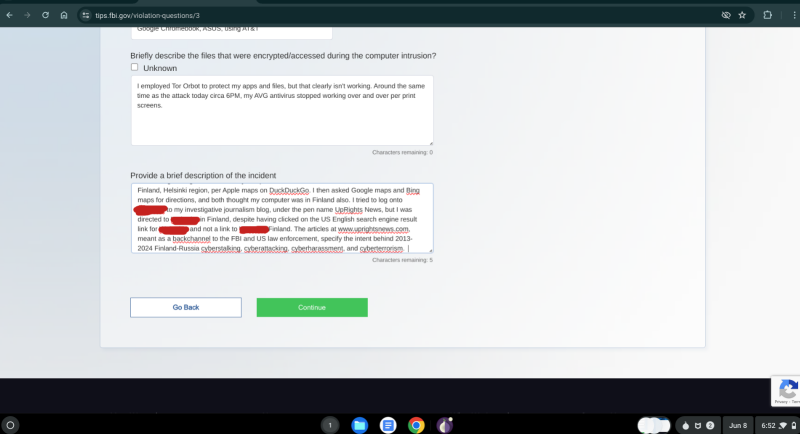Click the shelf badge showing number 1
This screenshot has height=434, width=800.
pyautogui.click(x=330, y=425)
